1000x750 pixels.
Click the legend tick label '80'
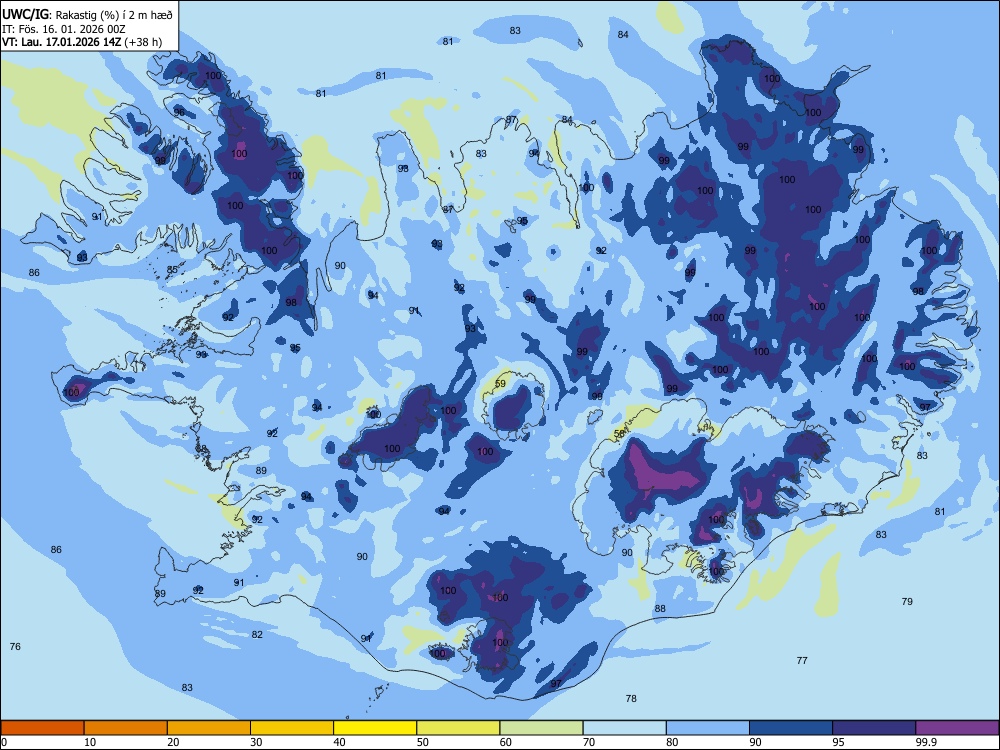click(x=672, y=742)
